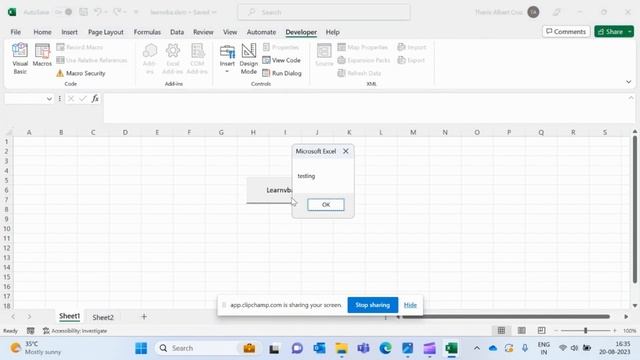This screenshot has height=360, width=640.
Task: Open Expansion Packs
Action: pyautogui.click(x=364, y=60)
